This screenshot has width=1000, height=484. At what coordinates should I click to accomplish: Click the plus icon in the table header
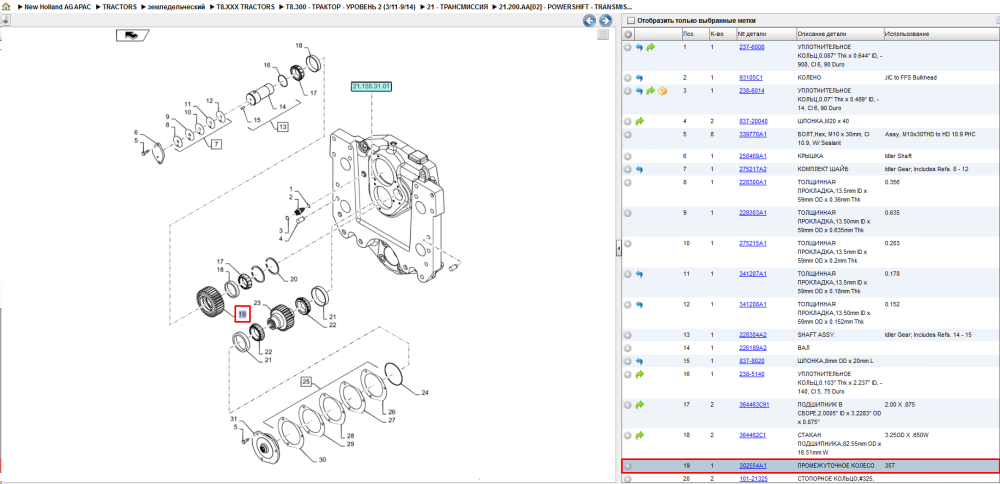628,34
